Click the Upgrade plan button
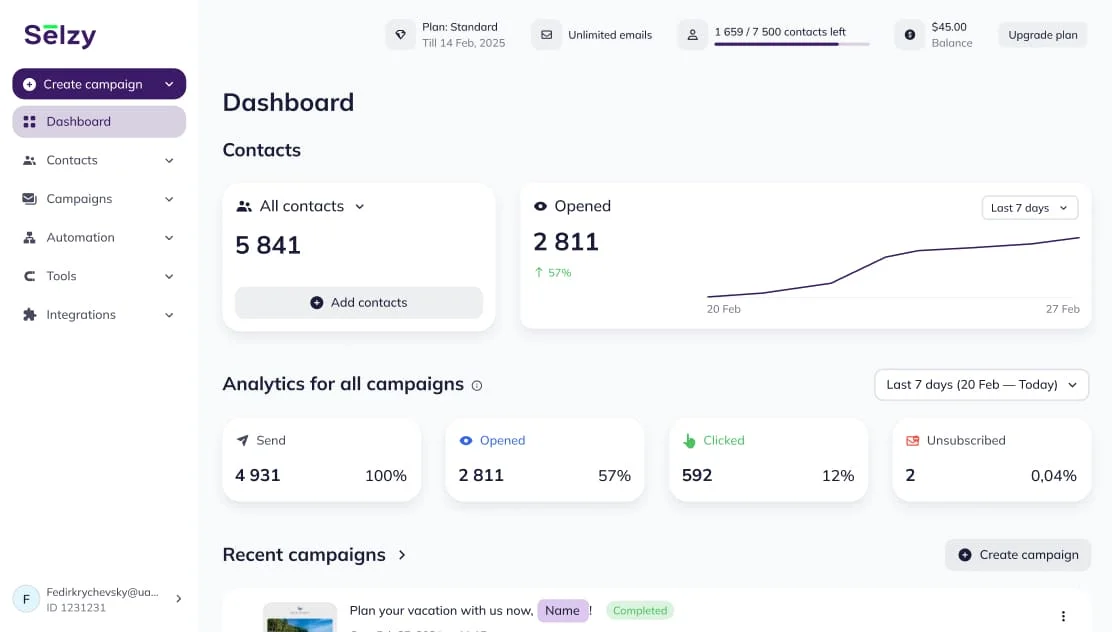 [1042, 35]
